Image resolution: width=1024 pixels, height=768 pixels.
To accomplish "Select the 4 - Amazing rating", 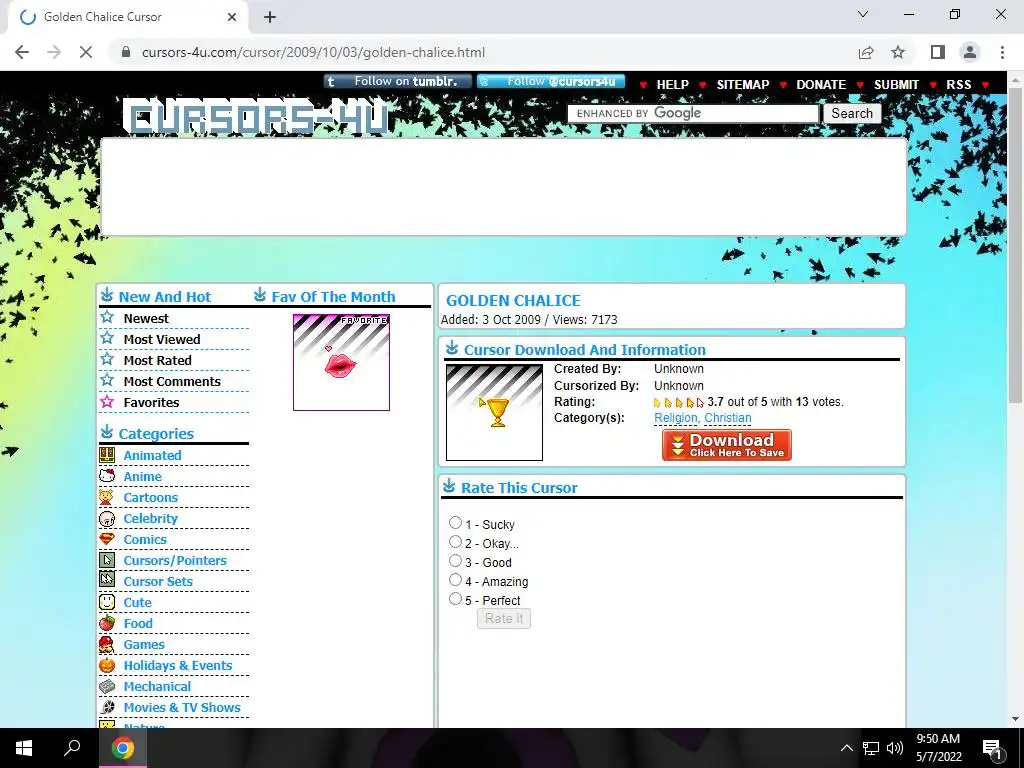I will (455, 579).
